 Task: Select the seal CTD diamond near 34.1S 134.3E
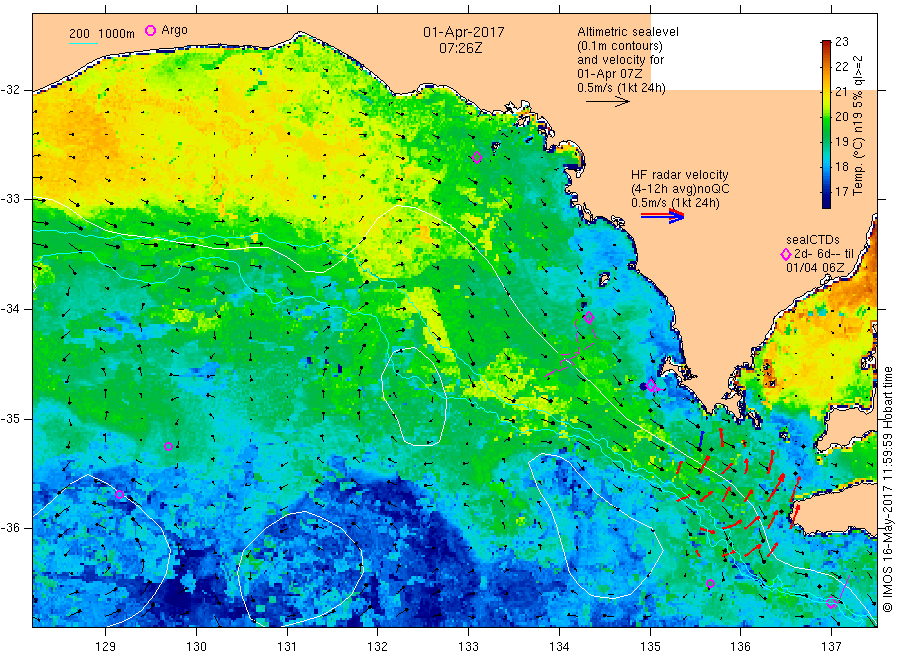click(x=589, y=317)
